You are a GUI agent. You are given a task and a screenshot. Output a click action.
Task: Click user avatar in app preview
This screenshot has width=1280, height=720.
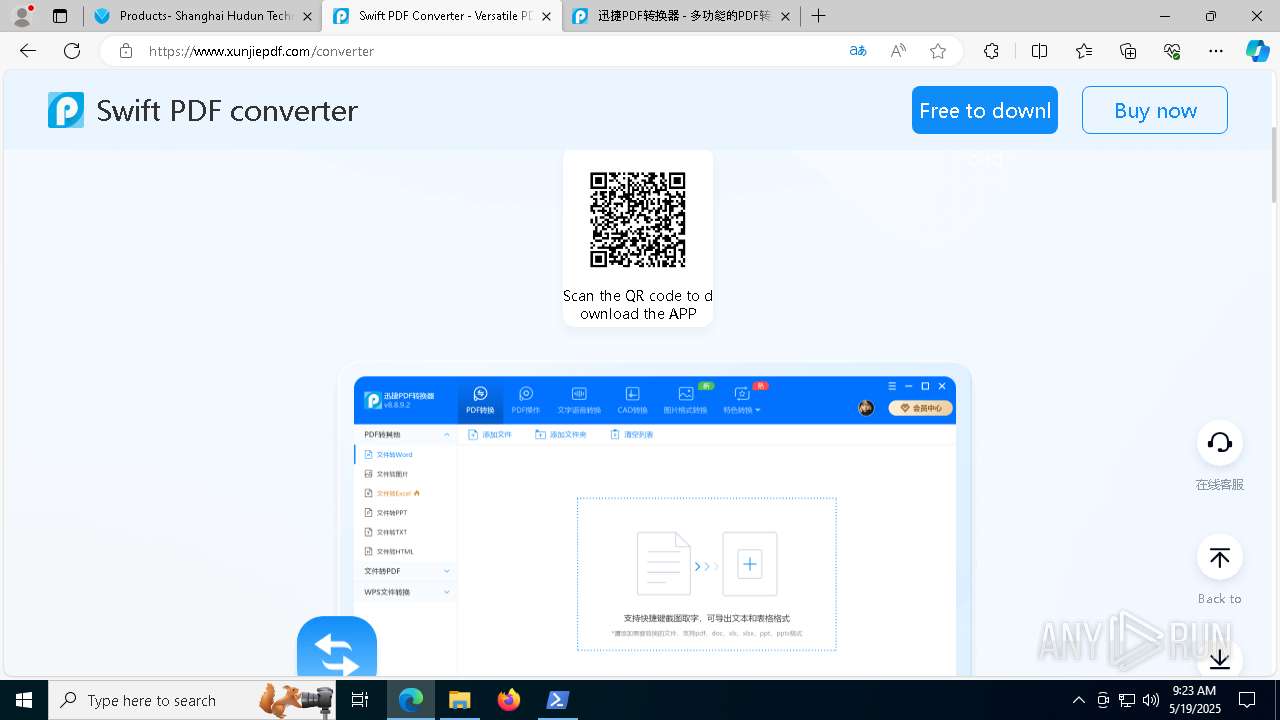[x=866, y=408]
